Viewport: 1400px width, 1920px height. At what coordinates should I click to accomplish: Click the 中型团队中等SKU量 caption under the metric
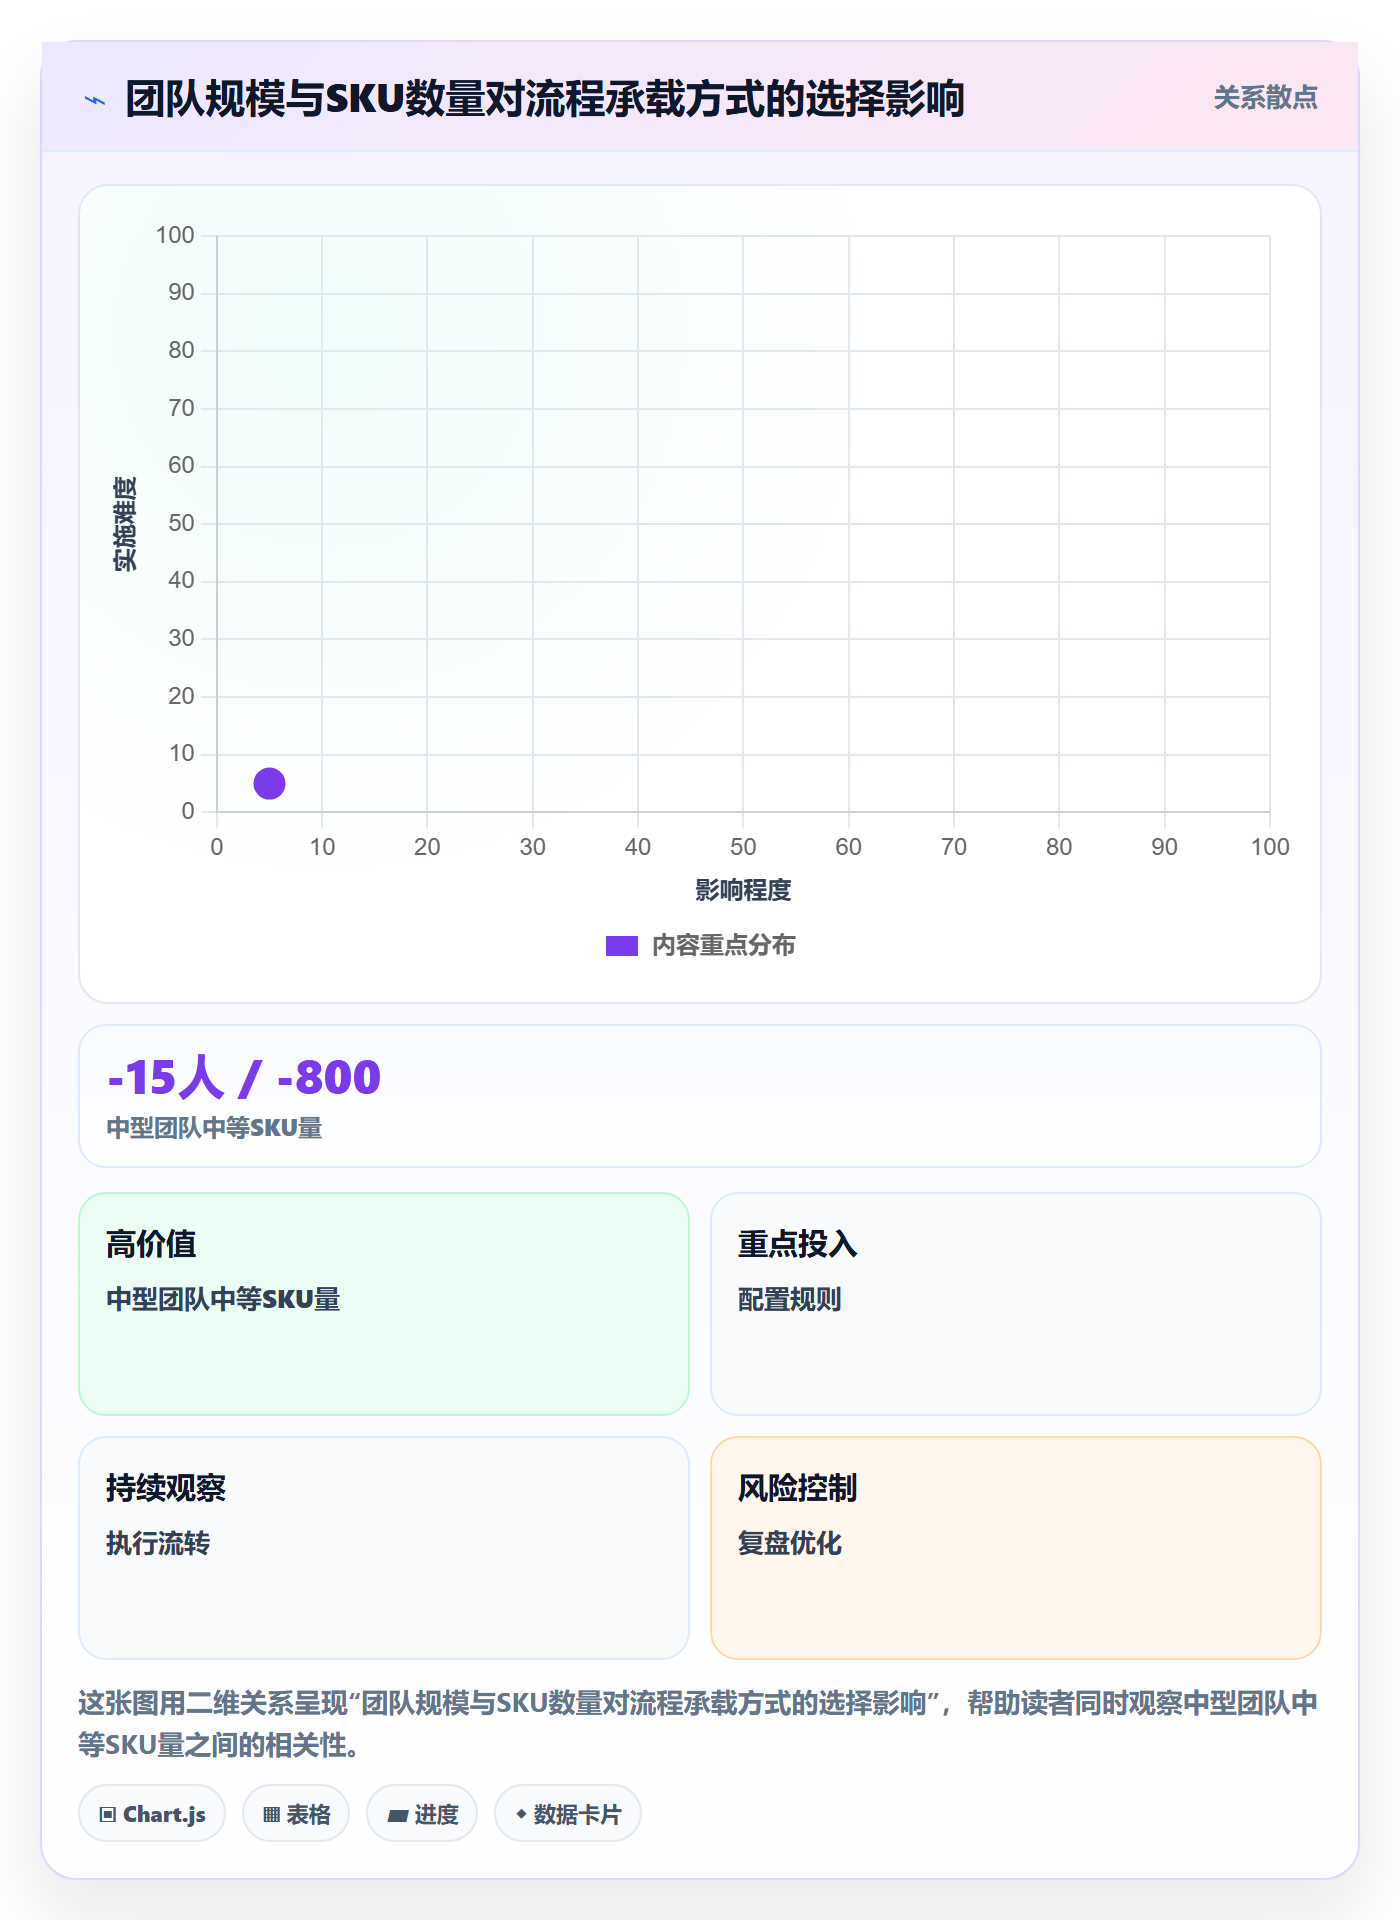(x=214, y=1128)
